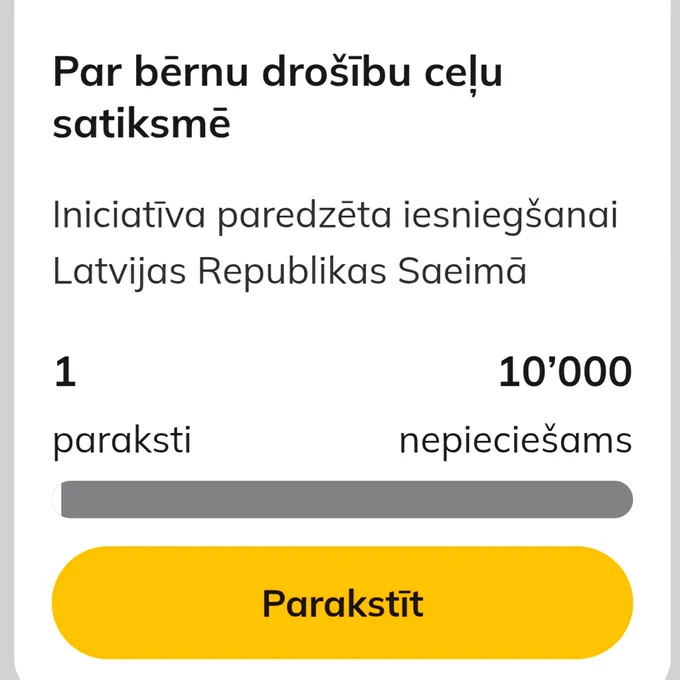Click the gray margin left of the card

tap(7, 340)
